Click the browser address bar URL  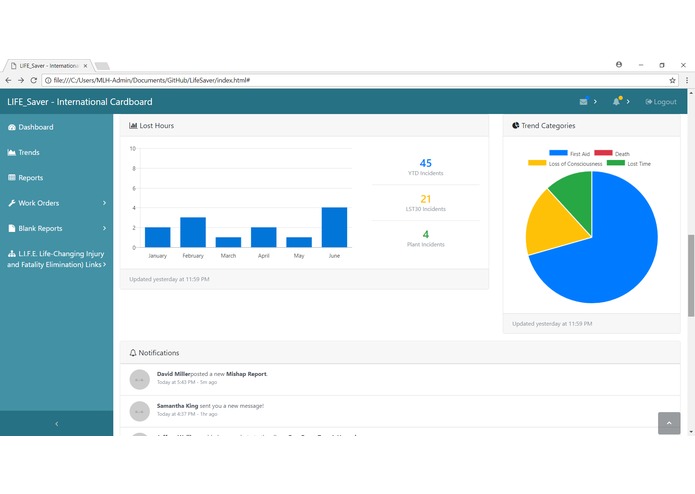pyautogui.click(x=152, y=80)
